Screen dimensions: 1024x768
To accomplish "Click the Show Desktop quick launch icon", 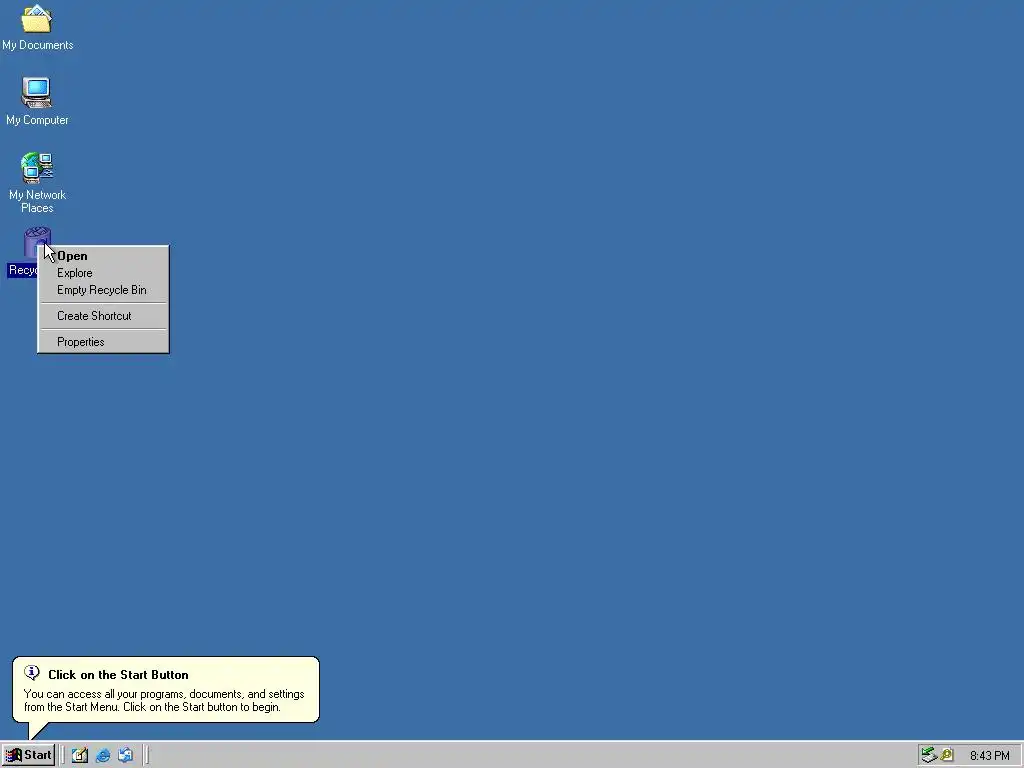I will coord(80,755).
